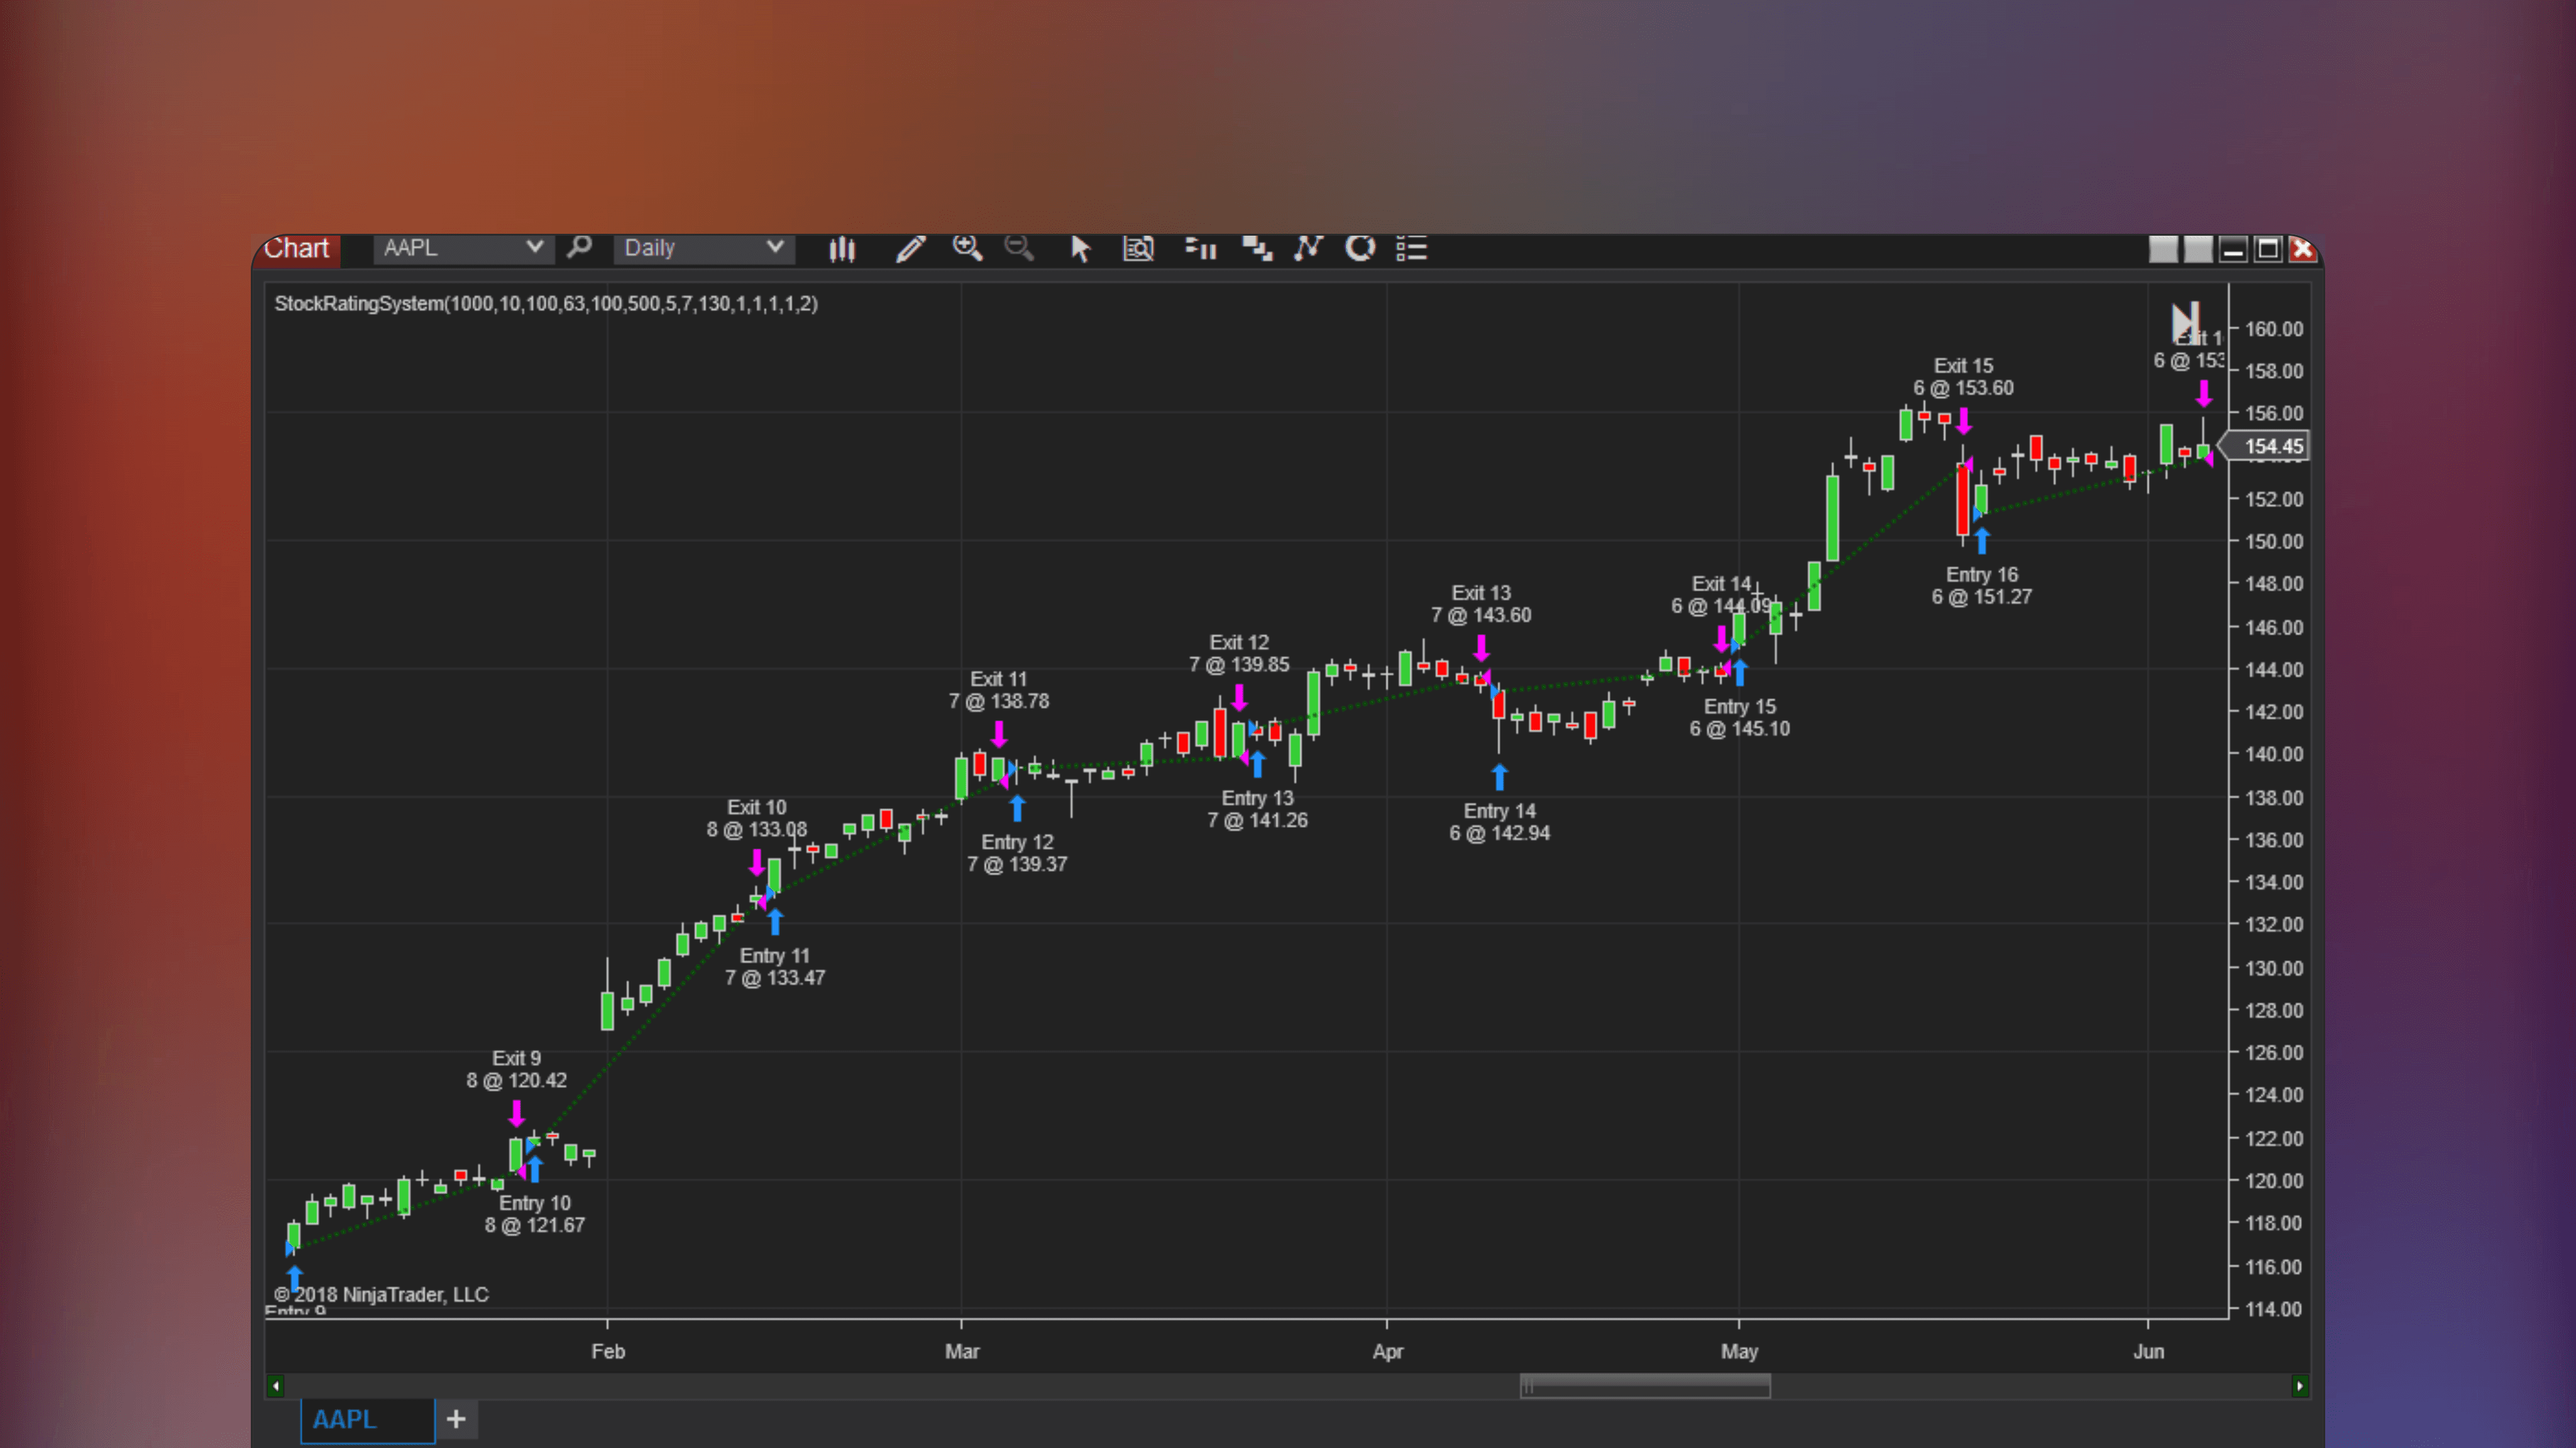
Task: Select the candlestick chart style icon
Action: click(843, 248)
